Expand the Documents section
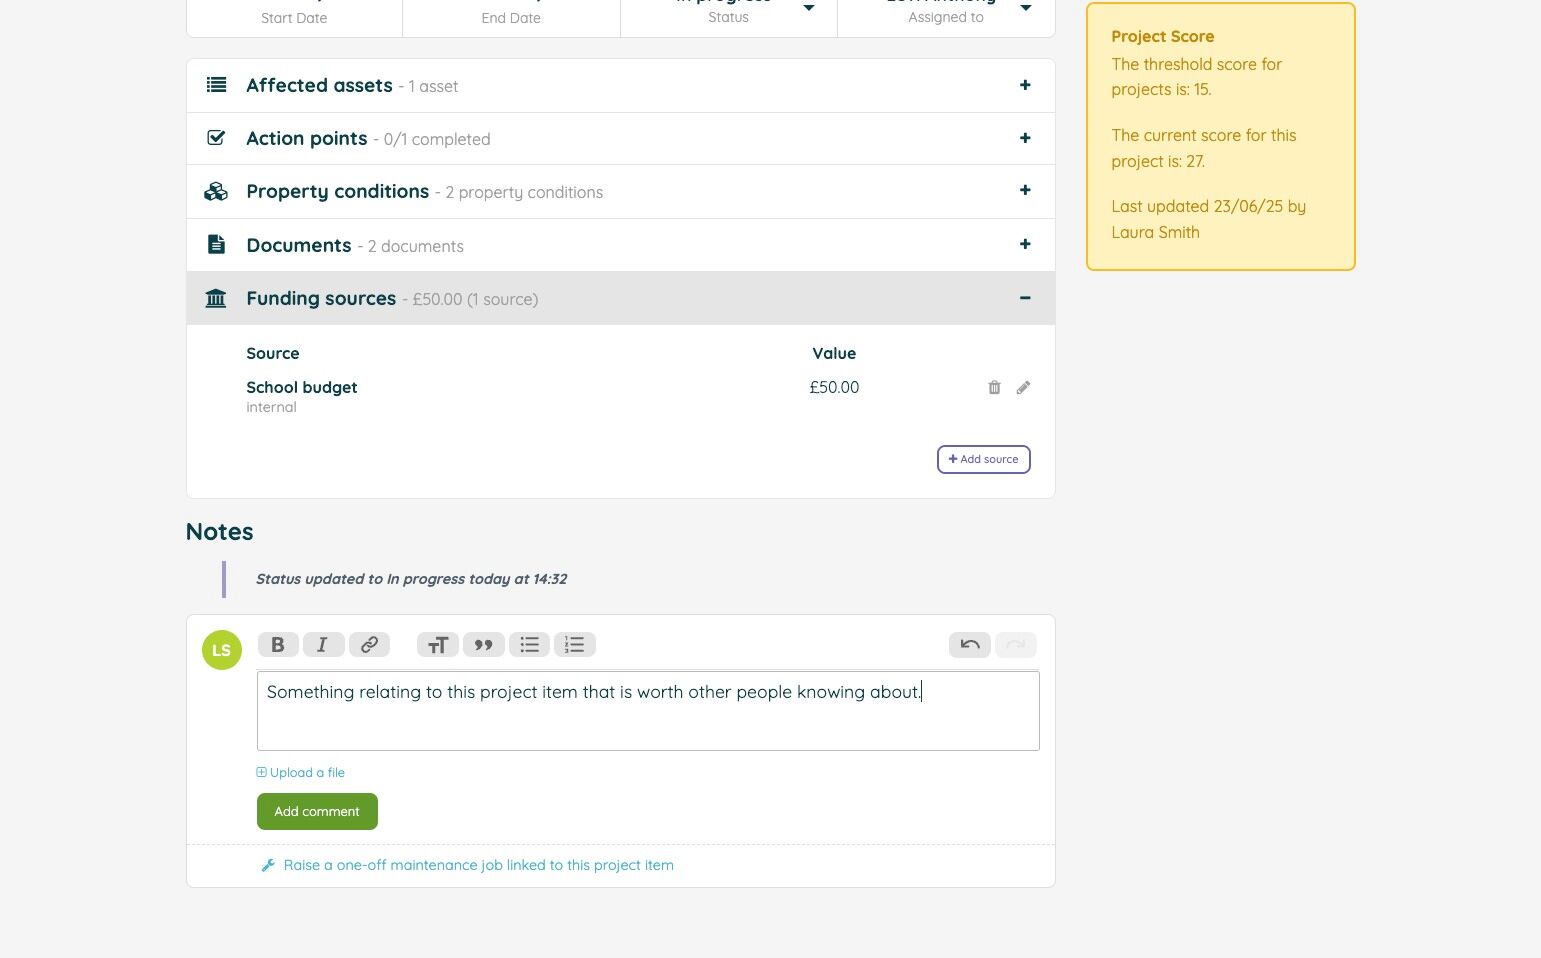 1025,244
